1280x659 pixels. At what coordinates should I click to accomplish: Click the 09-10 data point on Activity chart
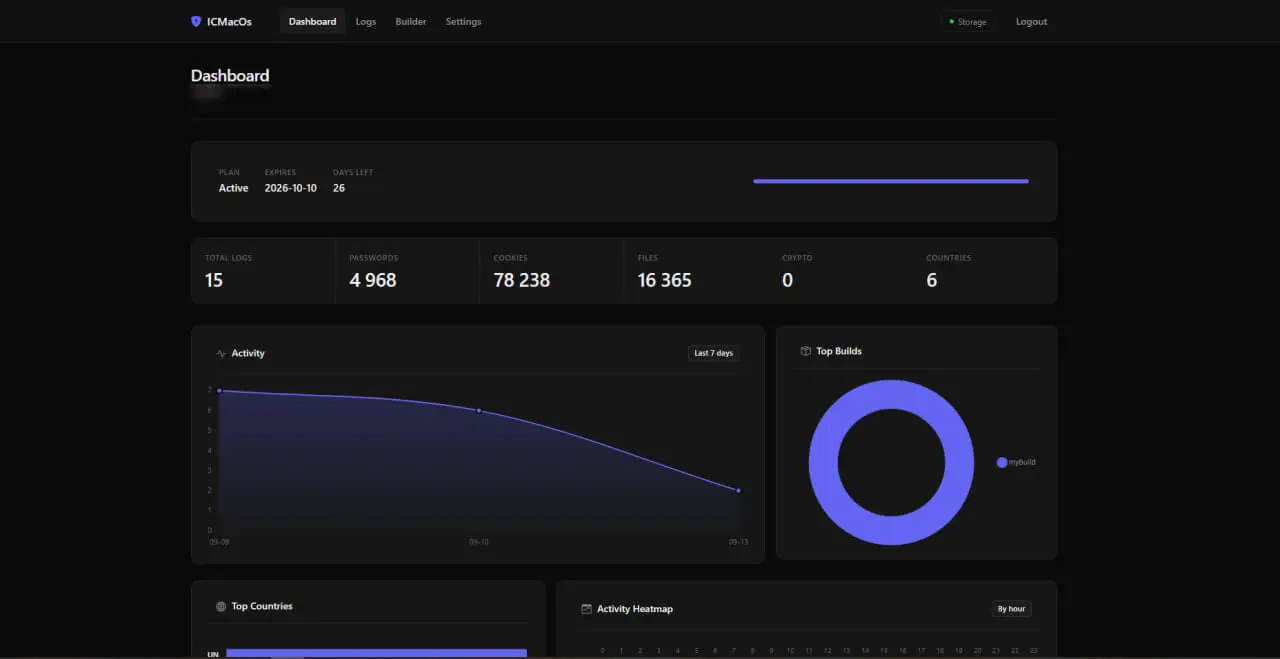point(479,410)
